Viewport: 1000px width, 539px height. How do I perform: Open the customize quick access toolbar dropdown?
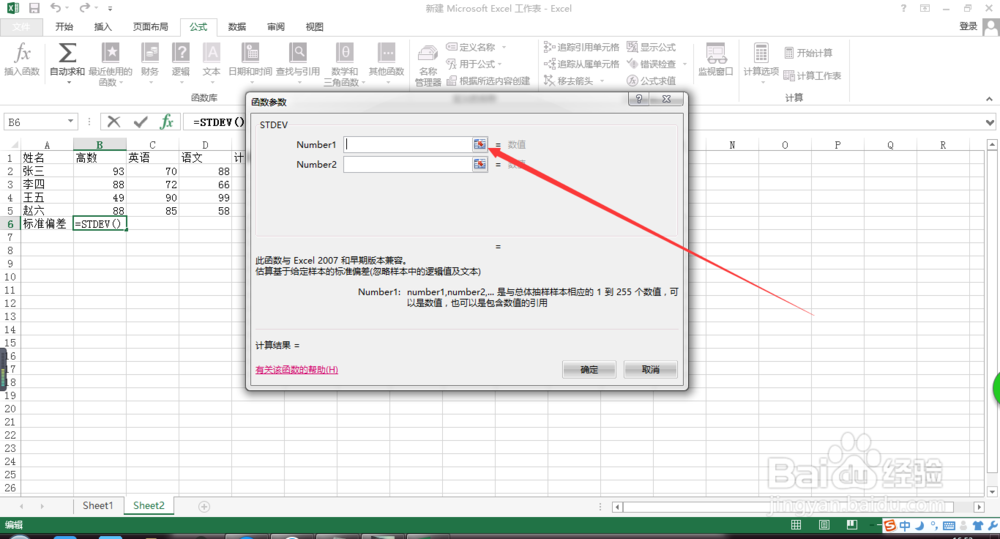pos(110,8)
